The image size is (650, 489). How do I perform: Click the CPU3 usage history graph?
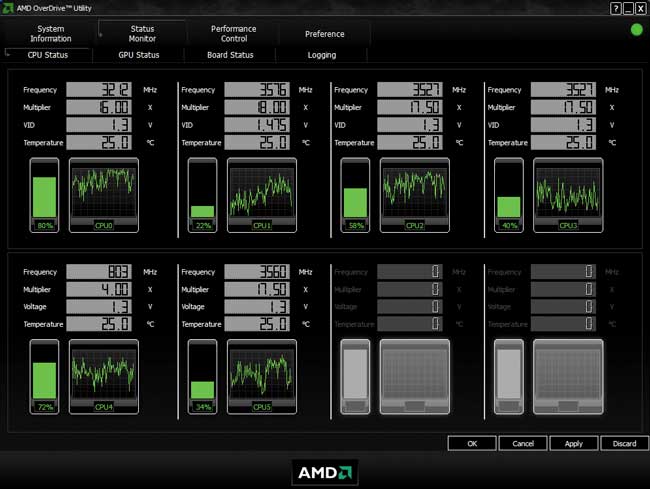(568, 195)
